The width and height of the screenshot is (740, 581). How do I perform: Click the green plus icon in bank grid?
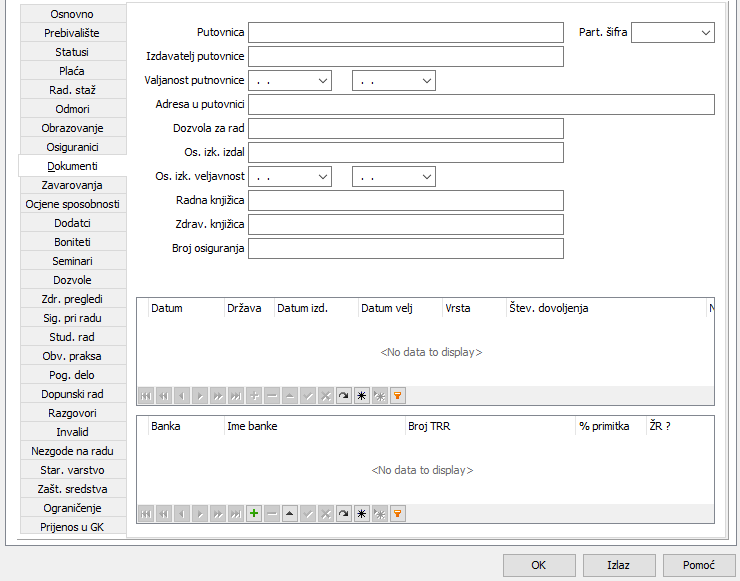(254, 513)
